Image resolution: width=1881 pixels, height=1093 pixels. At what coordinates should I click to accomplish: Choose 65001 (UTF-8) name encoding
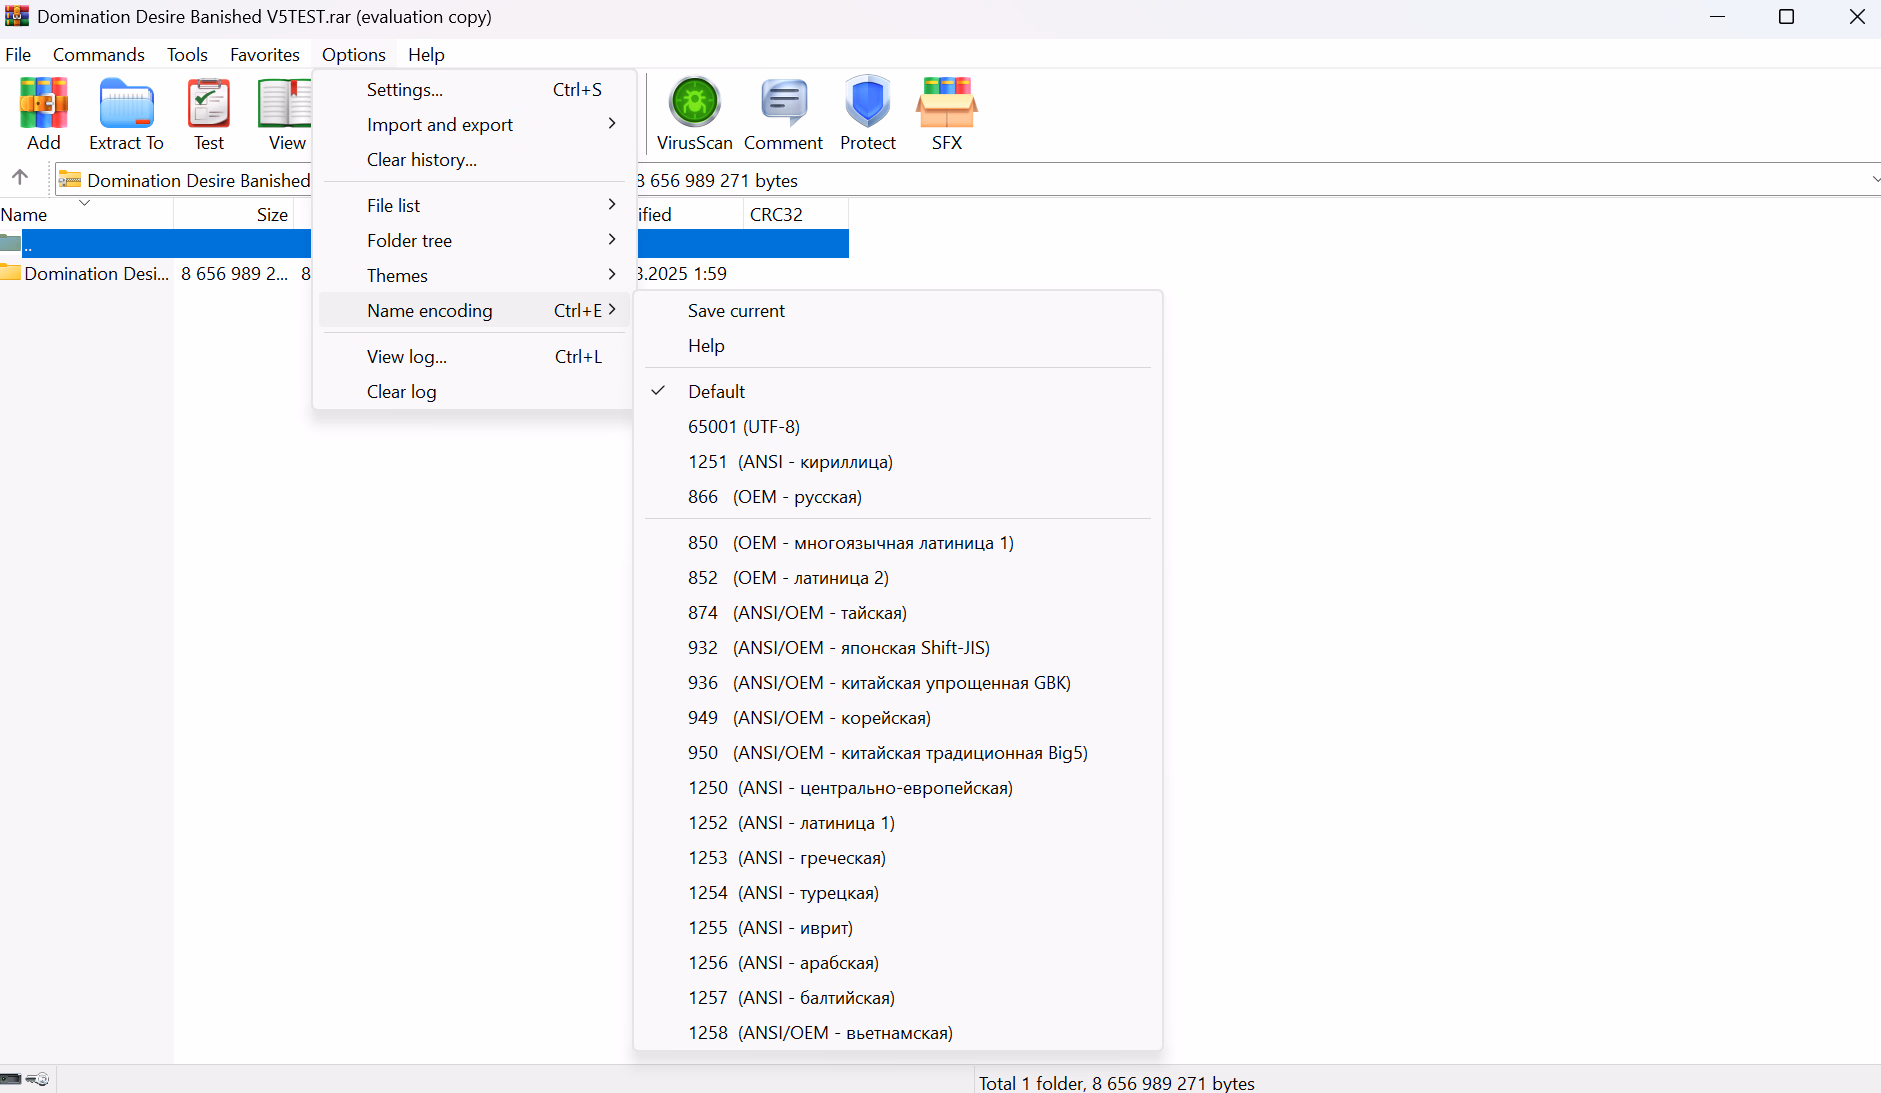coord(743,427)
